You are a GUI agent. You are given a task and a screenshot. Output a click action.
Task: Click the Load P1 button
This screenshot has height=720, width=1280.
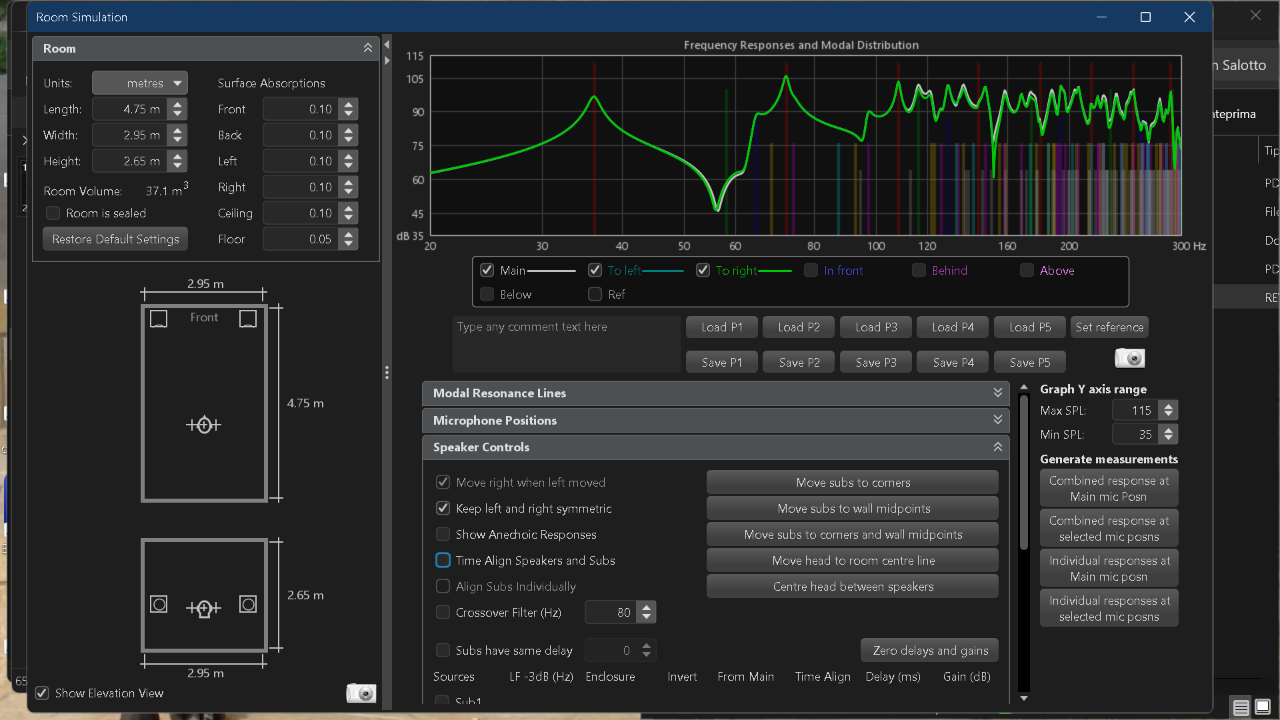click(721, 327)
